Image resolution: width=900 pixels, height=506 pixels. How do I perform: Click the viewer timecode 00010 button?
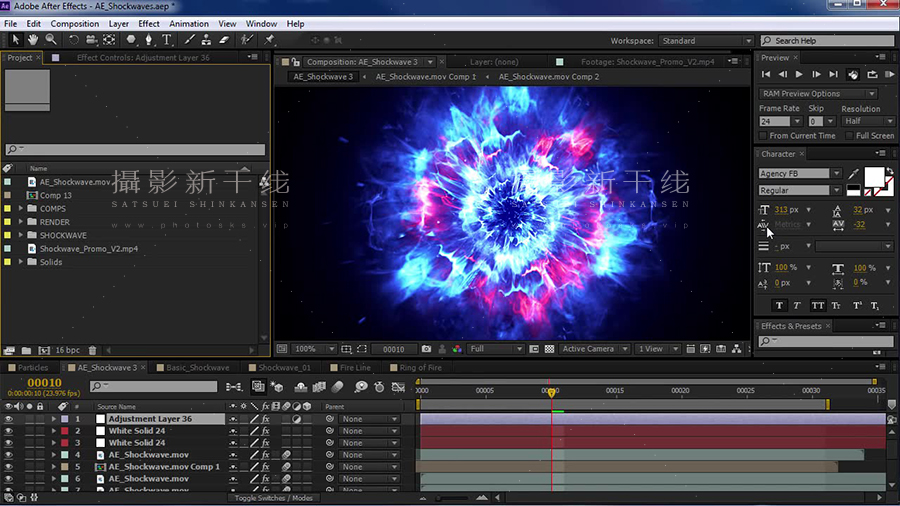click(394, 349)
